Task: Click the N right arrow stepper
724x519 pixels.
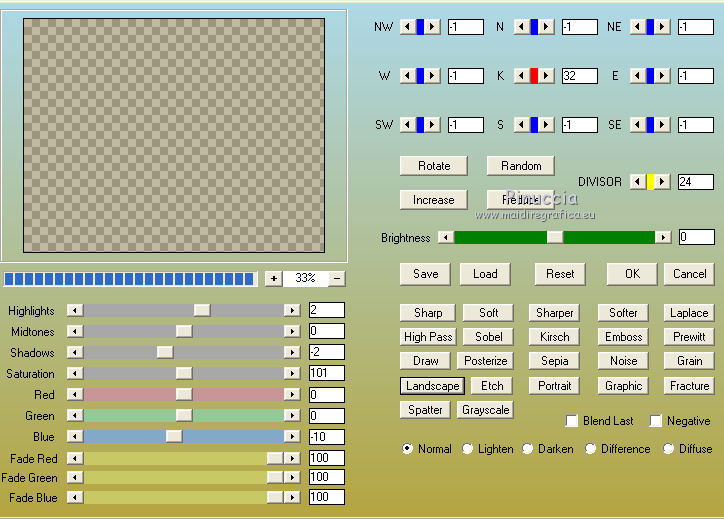Action: 546,27
